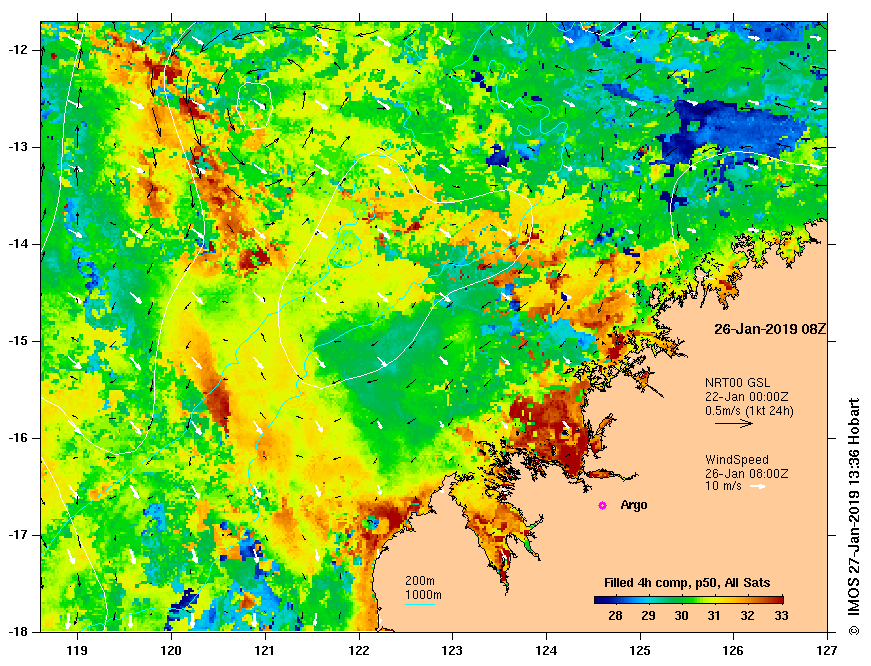Click the 32 color bar tick label
The width and height of the screenshot is (871, 666).
point(748,615)
